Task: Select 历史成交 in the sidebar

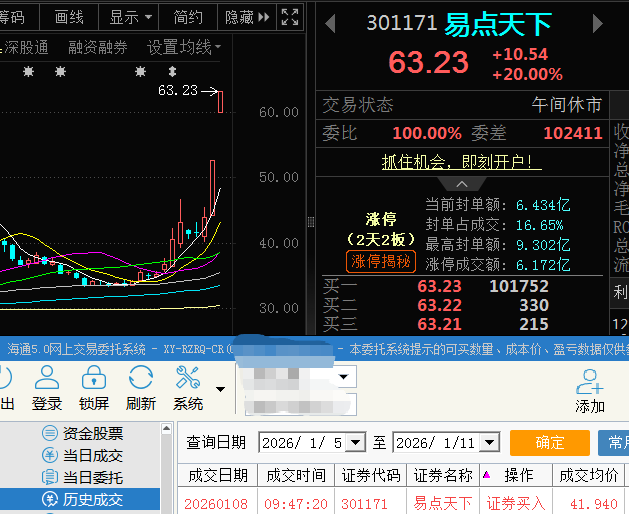Action: tap(83, 500)
